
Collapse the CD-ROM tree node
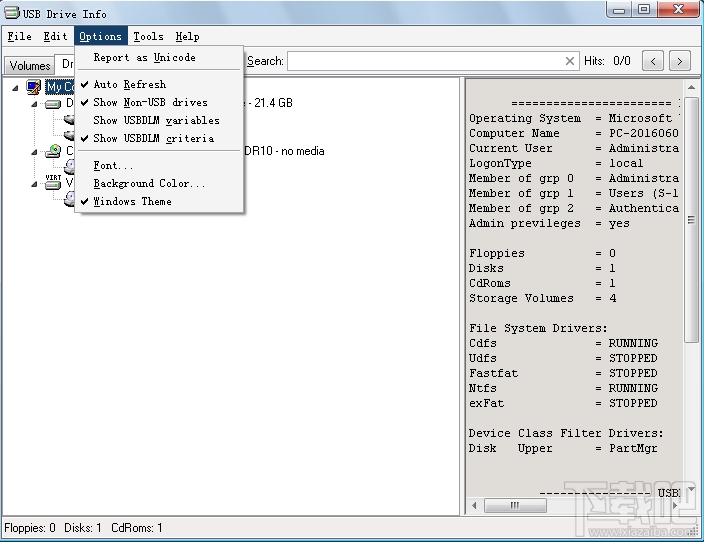point(35,152)
